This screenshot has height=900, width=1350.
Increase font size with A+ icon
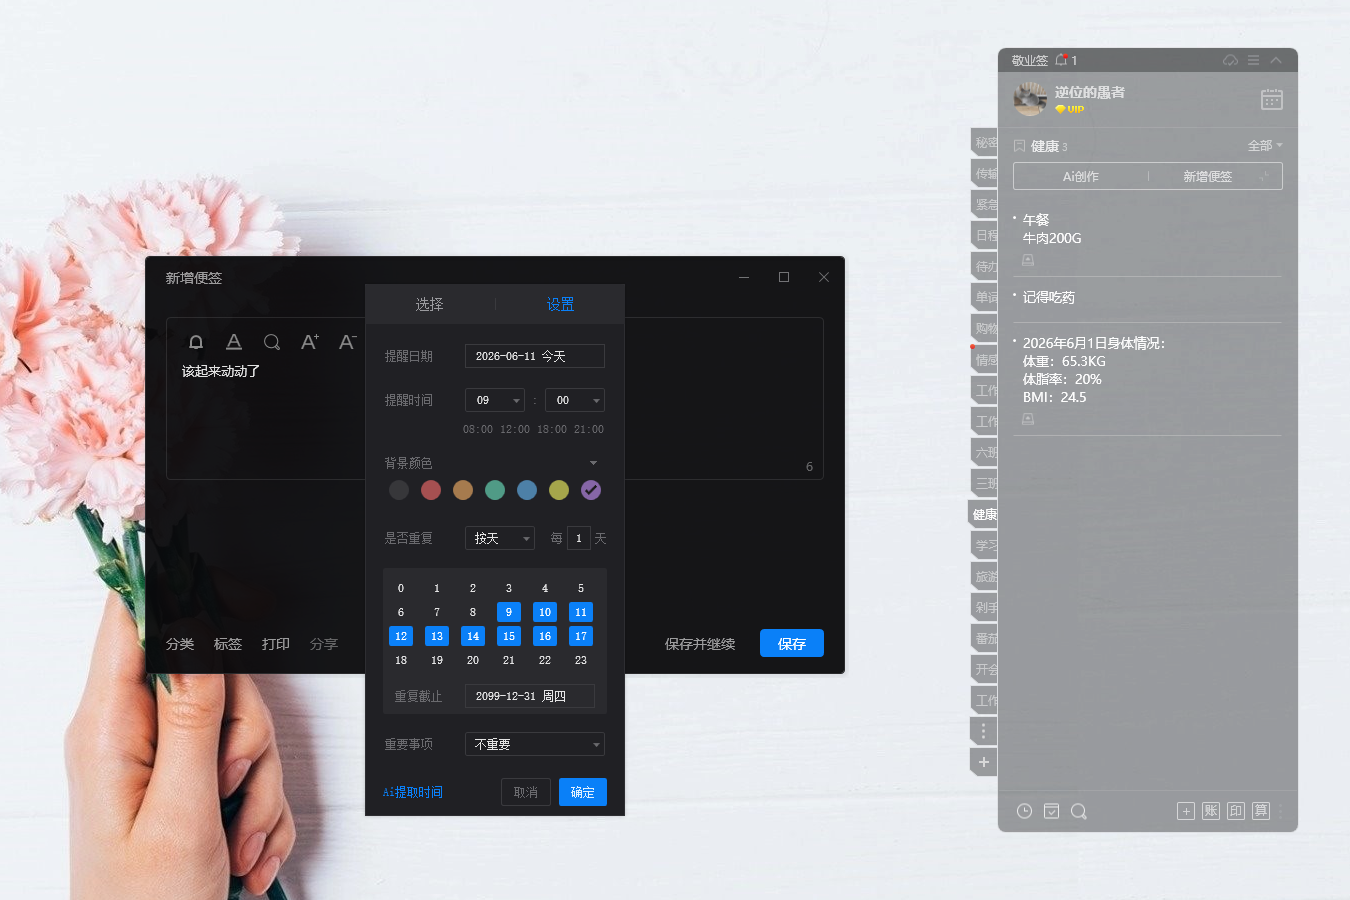click(310, 342)
